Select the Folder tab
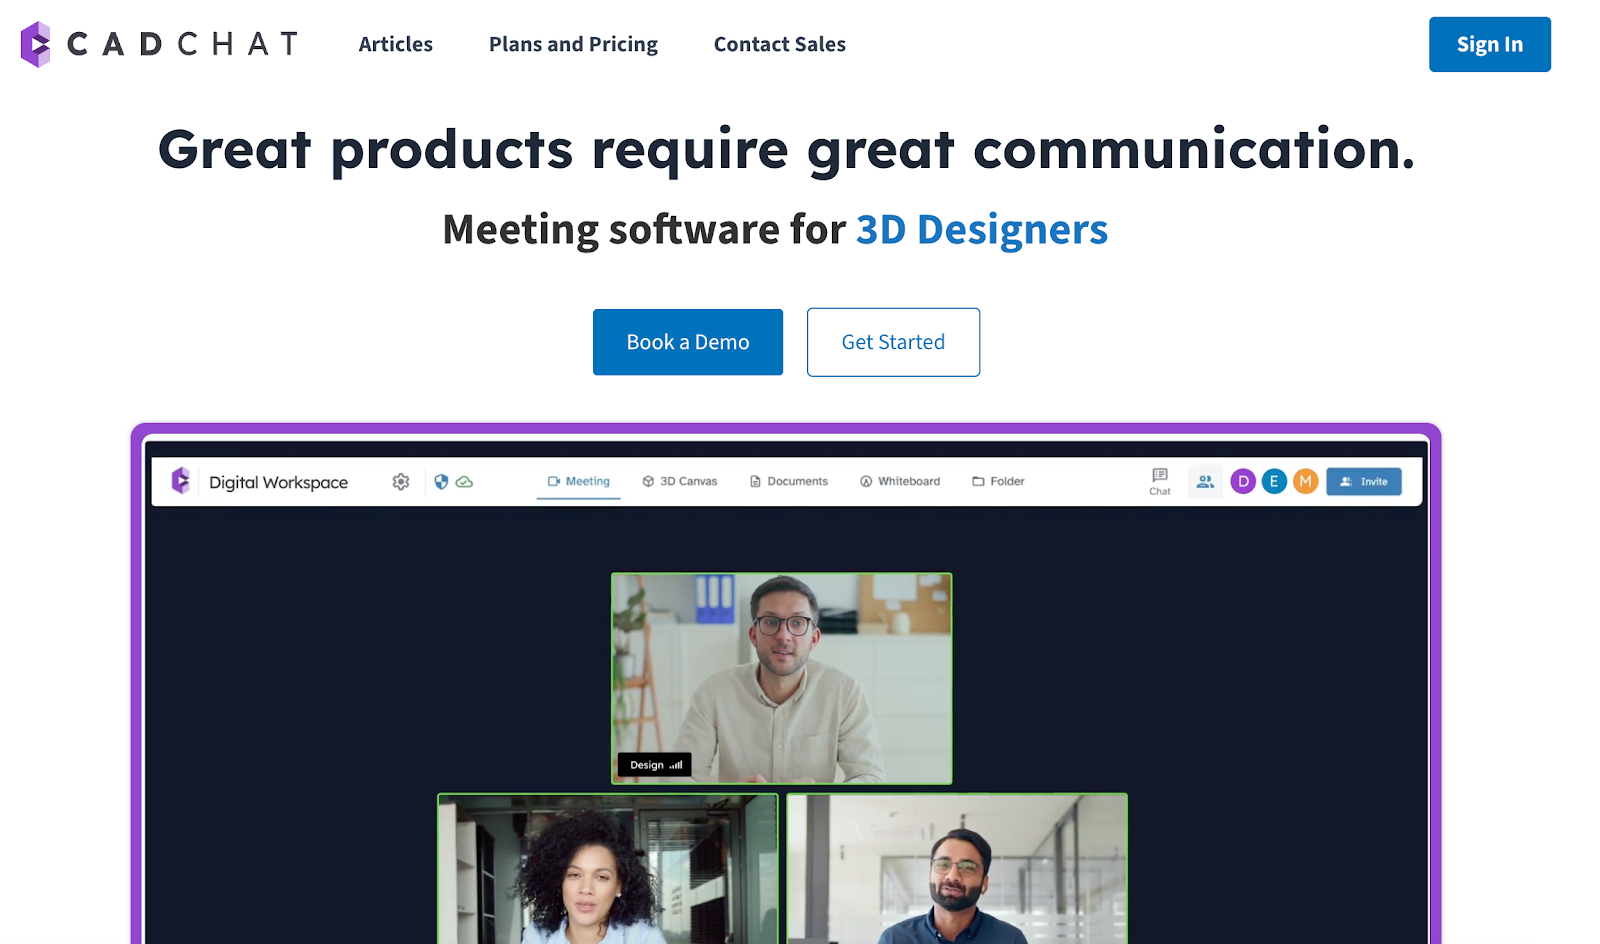1600x944 pixels. point(998,482)
